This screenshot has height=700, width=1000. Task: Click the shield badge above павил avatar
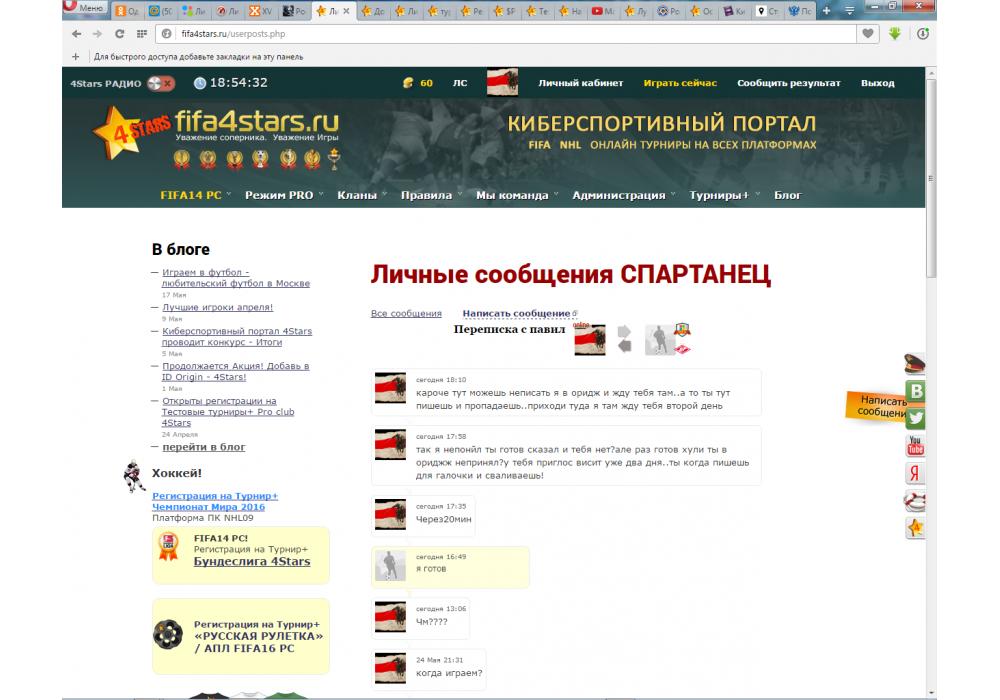click(682, 330)
